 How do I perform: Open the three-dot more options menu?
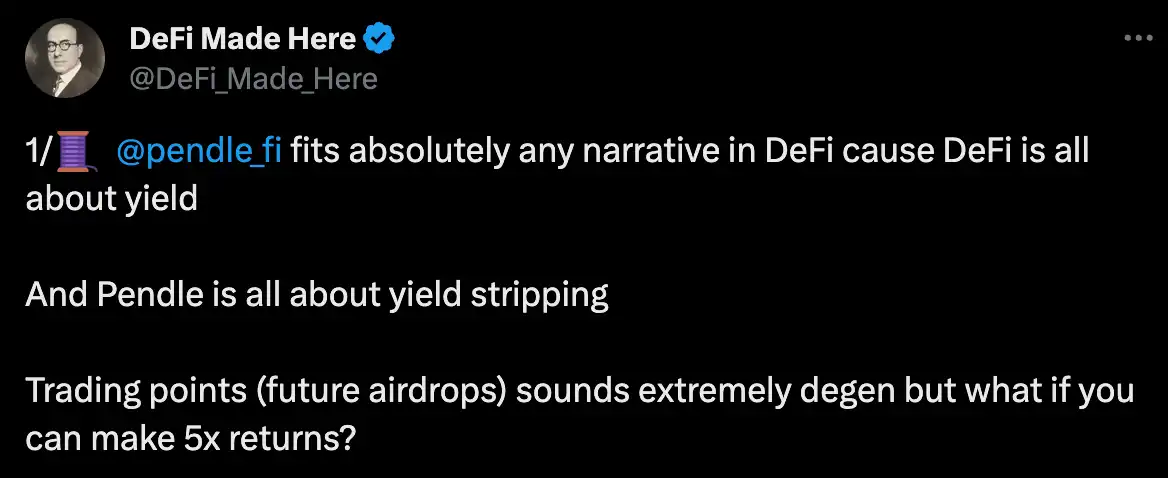pyautogui.click(x=1139, y=37)
